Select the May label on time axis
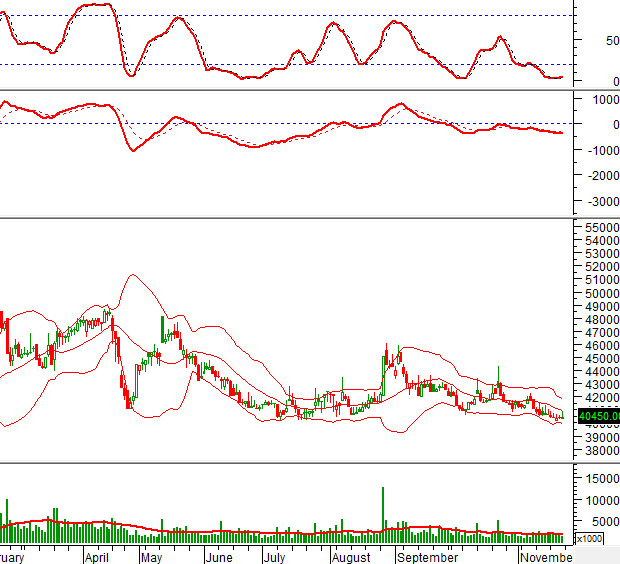This screenshot has width=620, height=564. pyautogui.click(x=151, y=556)
